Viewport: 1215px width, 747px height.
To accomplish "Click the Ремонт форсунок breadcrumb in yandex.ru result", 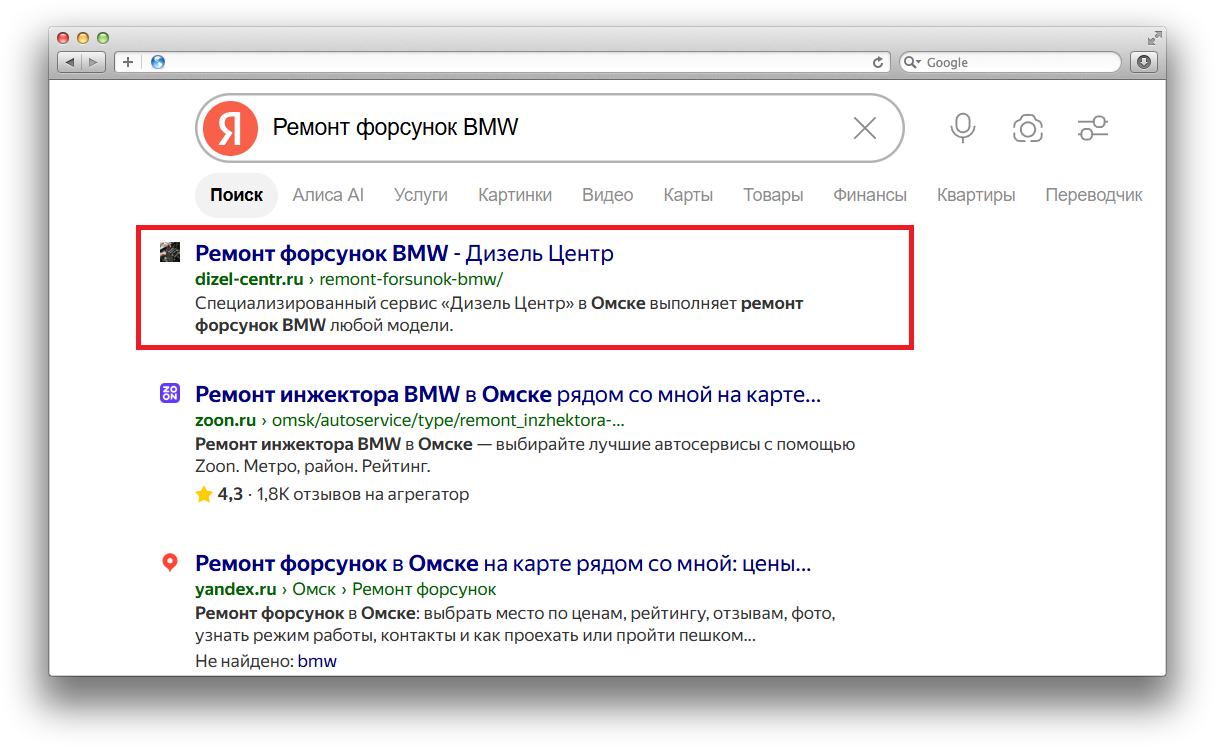I will coord(424,589).
